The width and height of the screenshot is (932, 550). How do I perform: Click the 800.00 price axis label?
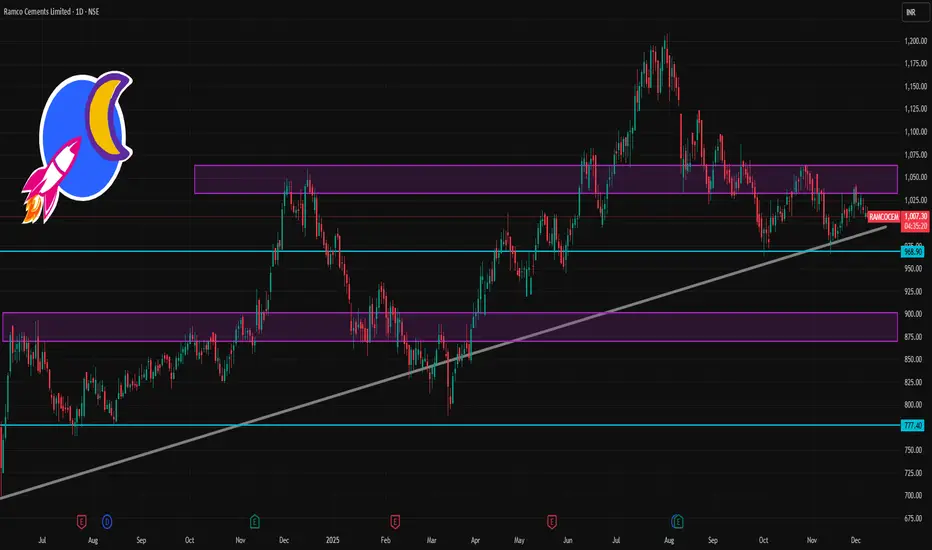click(913, 405)
